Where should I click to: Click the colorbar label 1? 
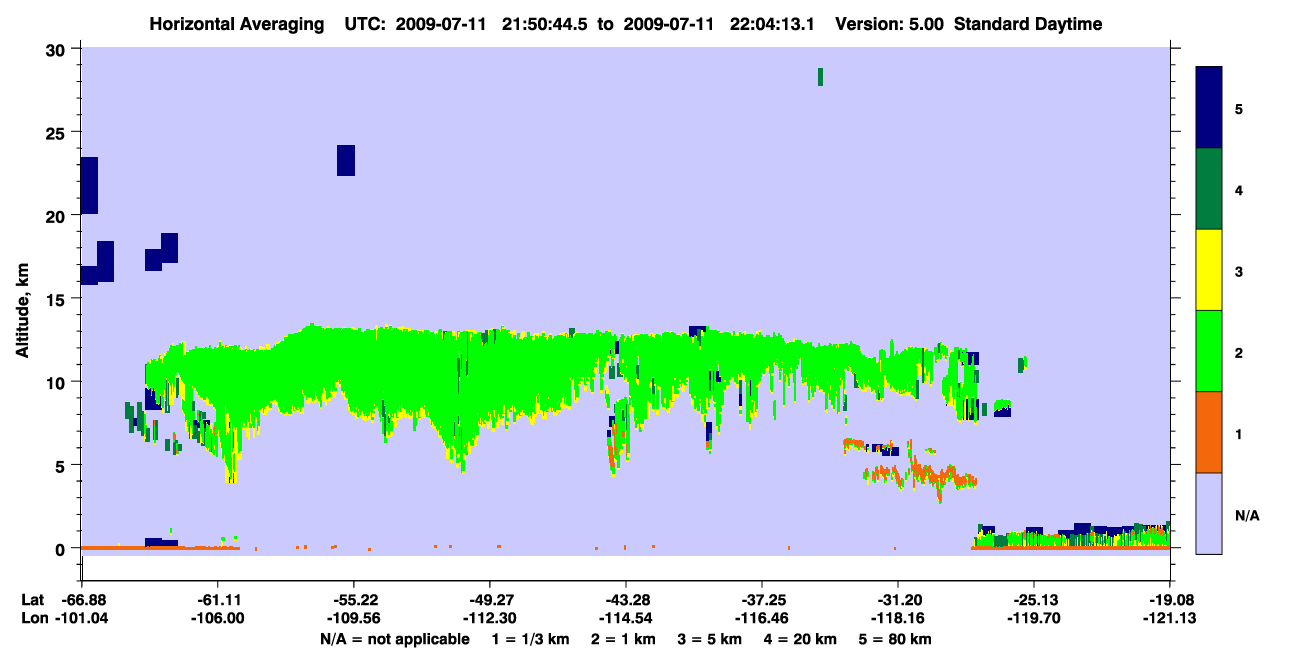coord(1239,433)
